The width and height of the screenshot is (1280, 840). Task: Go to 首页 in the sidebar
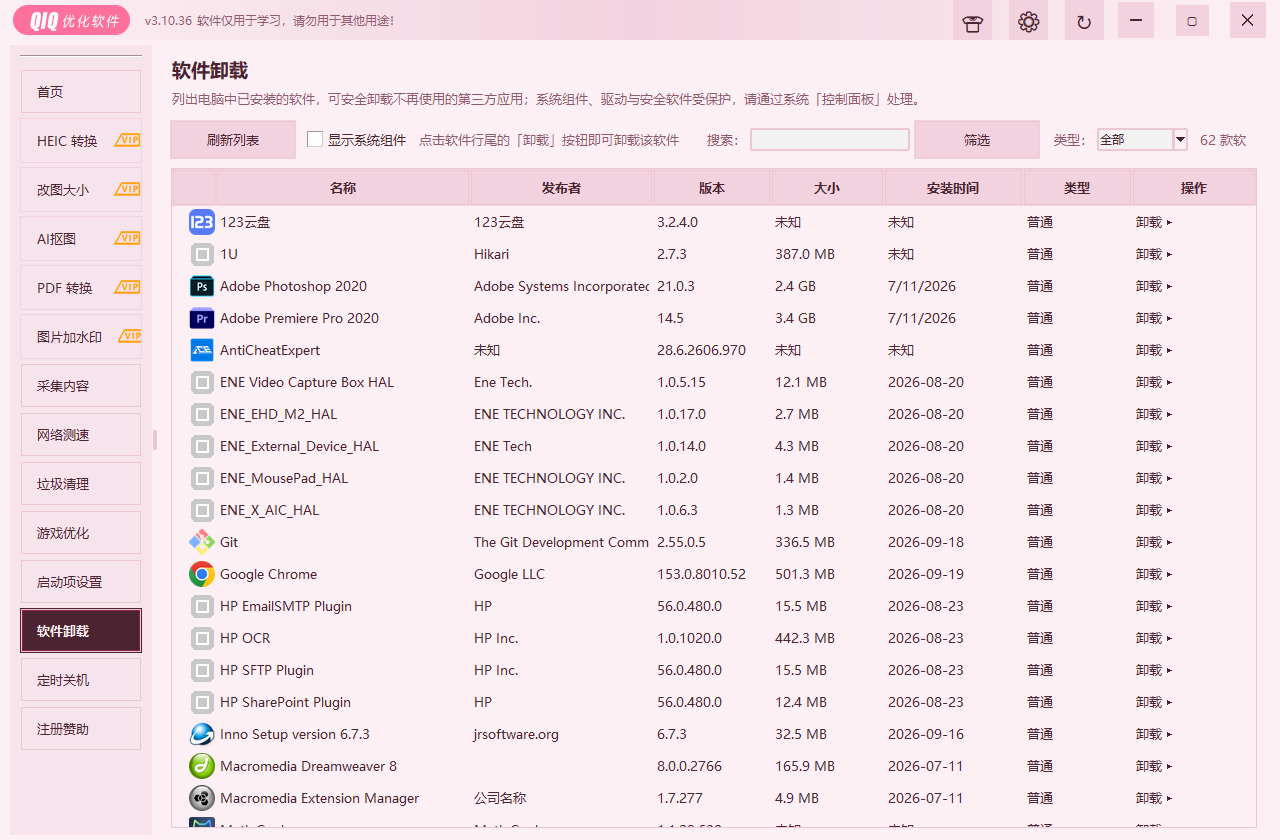click(x=81, y=91)
